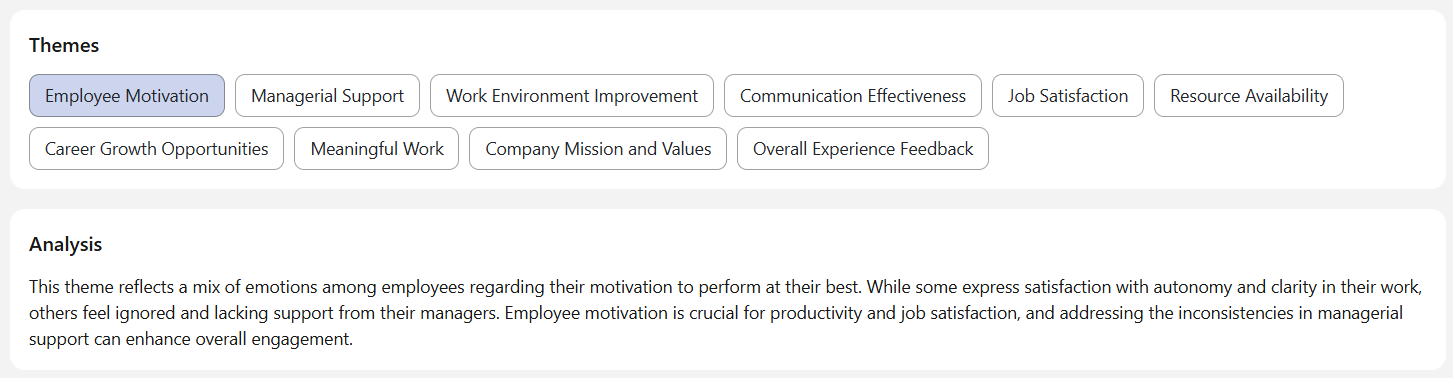
Task: Click the Themes section heading
Action: (64, 45)
